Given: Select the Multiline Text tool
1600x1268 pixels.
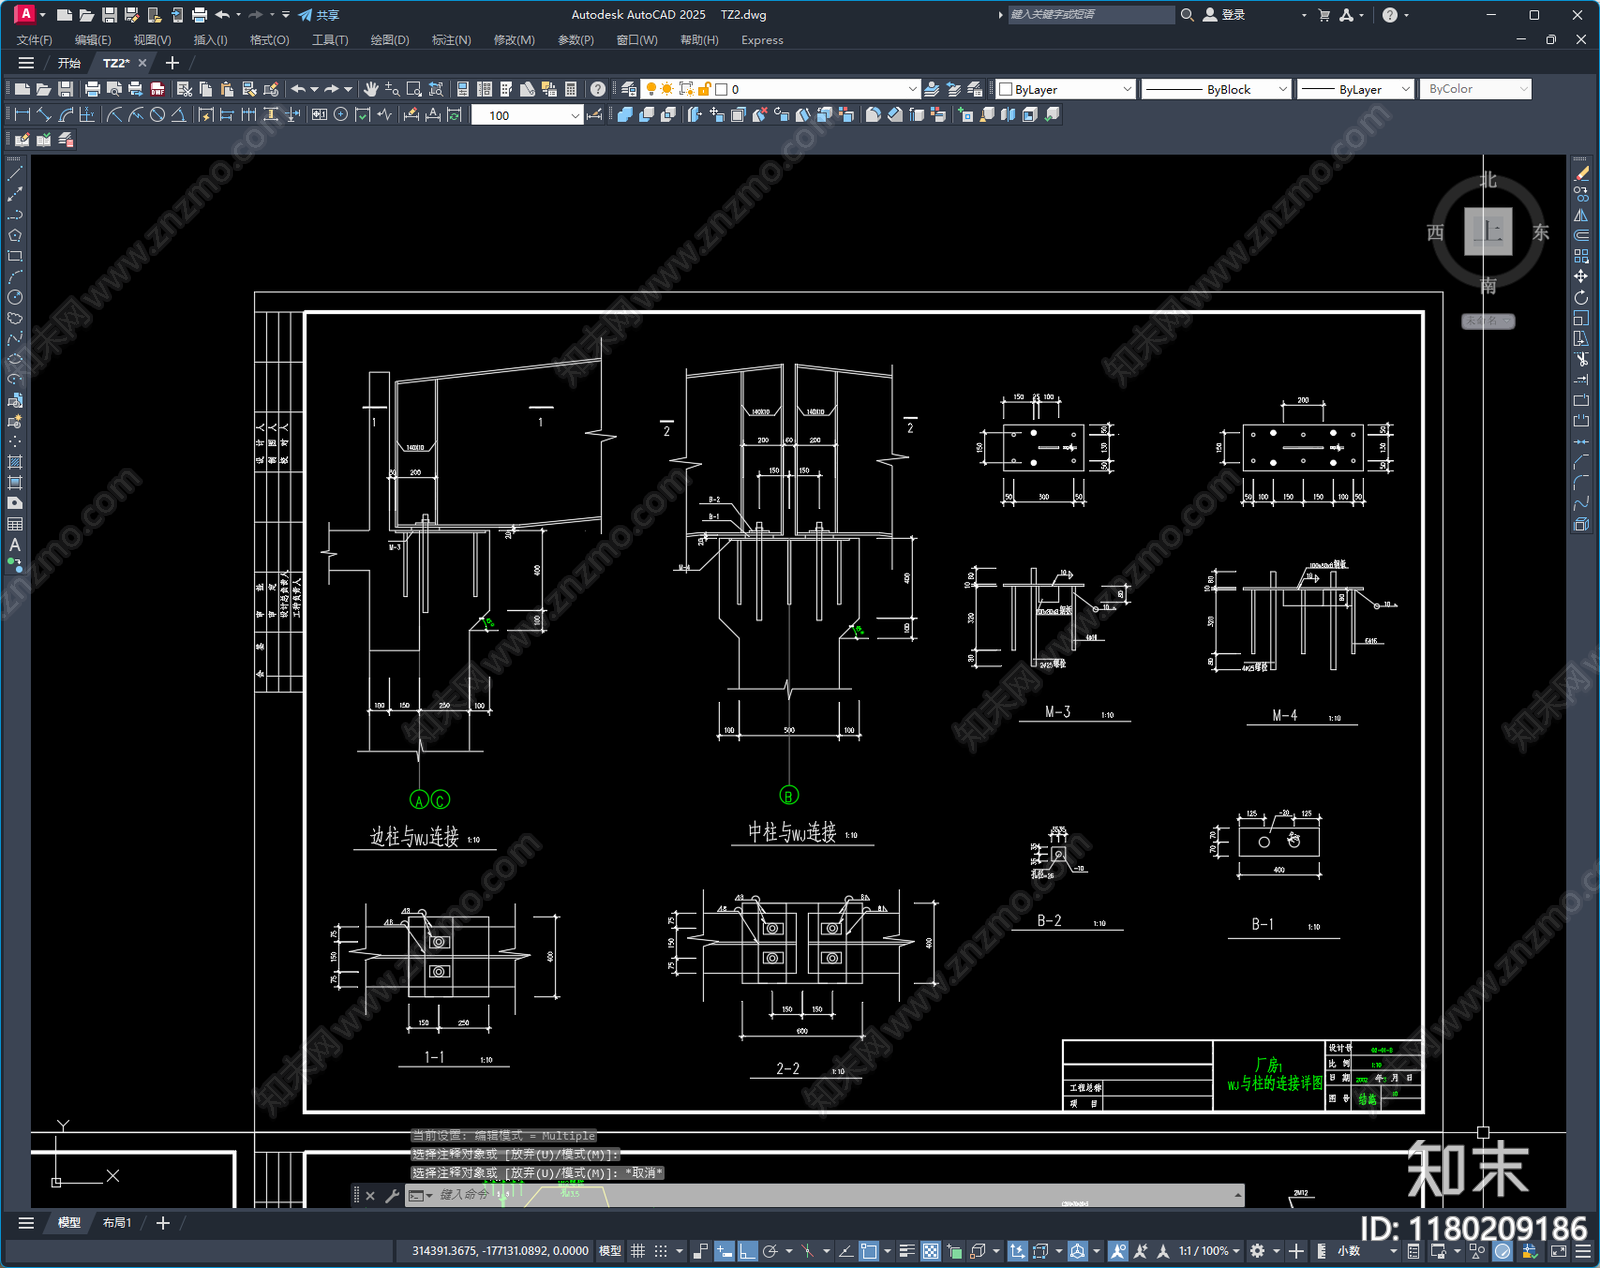Looking at the screenshot, I should click(x=15, y=545).
